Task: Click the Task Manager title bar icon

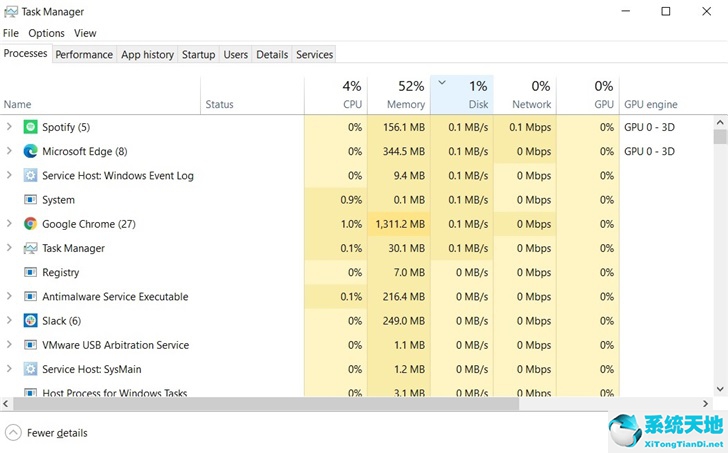Action: [x=11, y=12]
